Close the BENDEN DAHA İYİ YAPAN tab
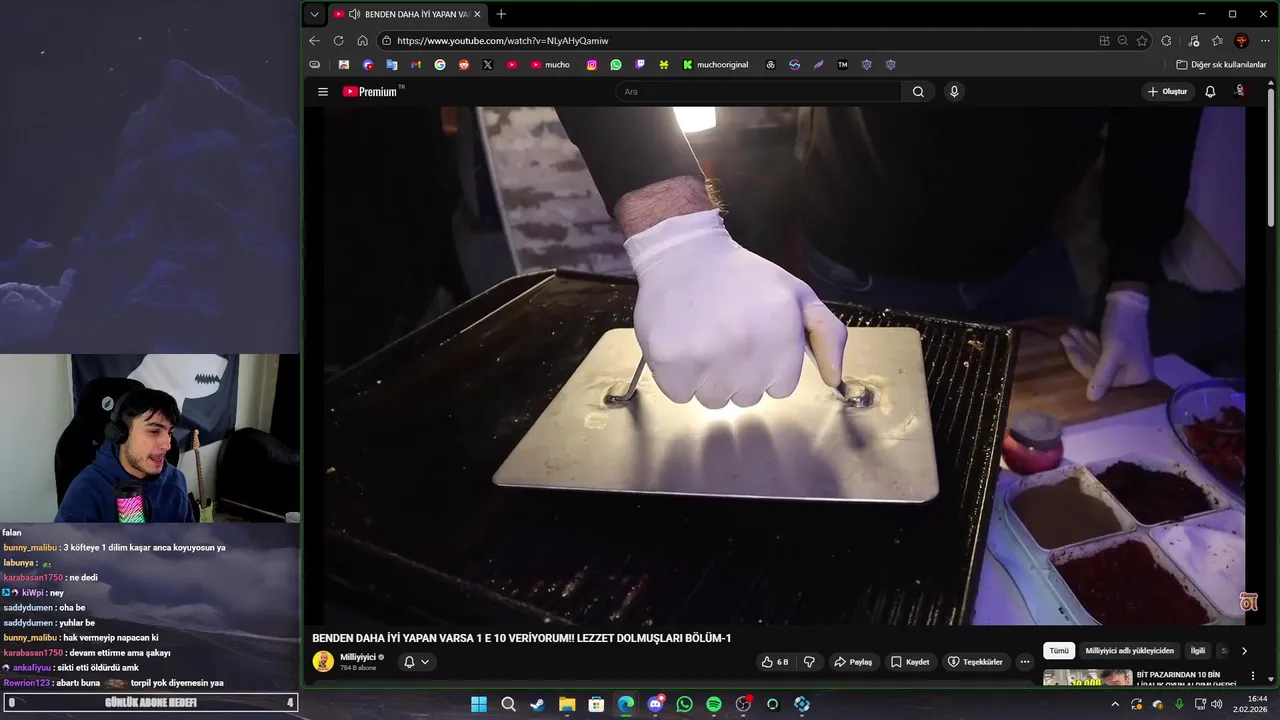Image resolution: width=1280 pixels, height=720 pixels. pos(477,14)
